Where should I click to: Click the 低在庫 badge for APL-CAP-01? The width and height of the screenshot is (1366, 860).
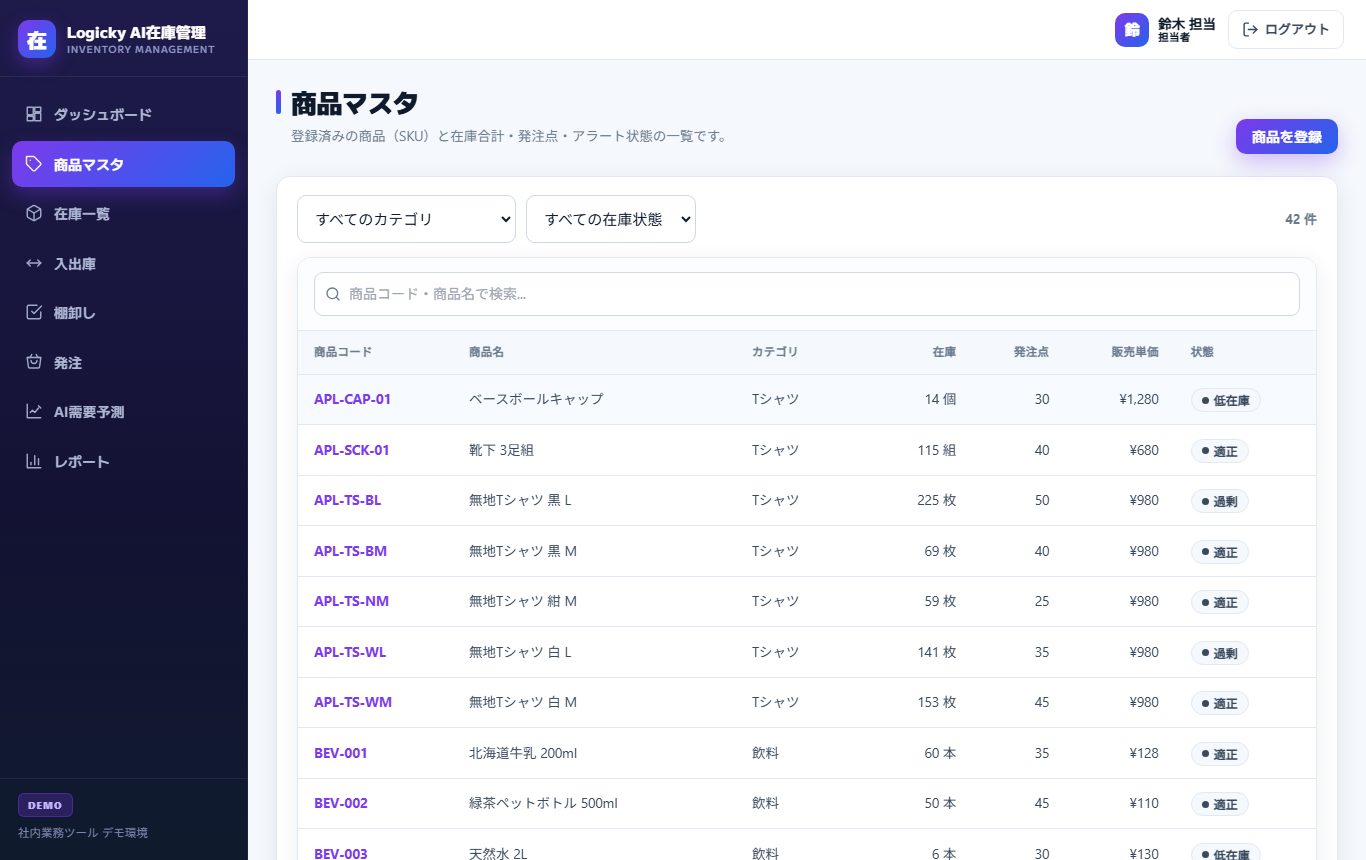click(1226, 400)
